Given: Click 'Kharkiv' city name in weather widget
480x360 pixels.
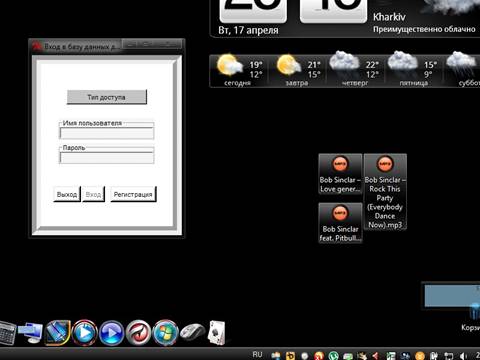Looking at the screenshot, I should coord(389,17).
